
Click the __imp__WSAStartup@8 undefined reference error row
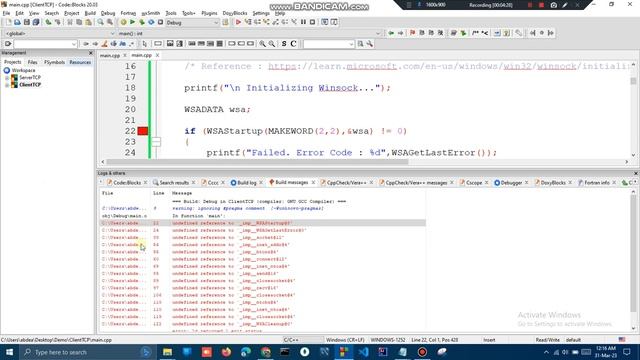263,223
